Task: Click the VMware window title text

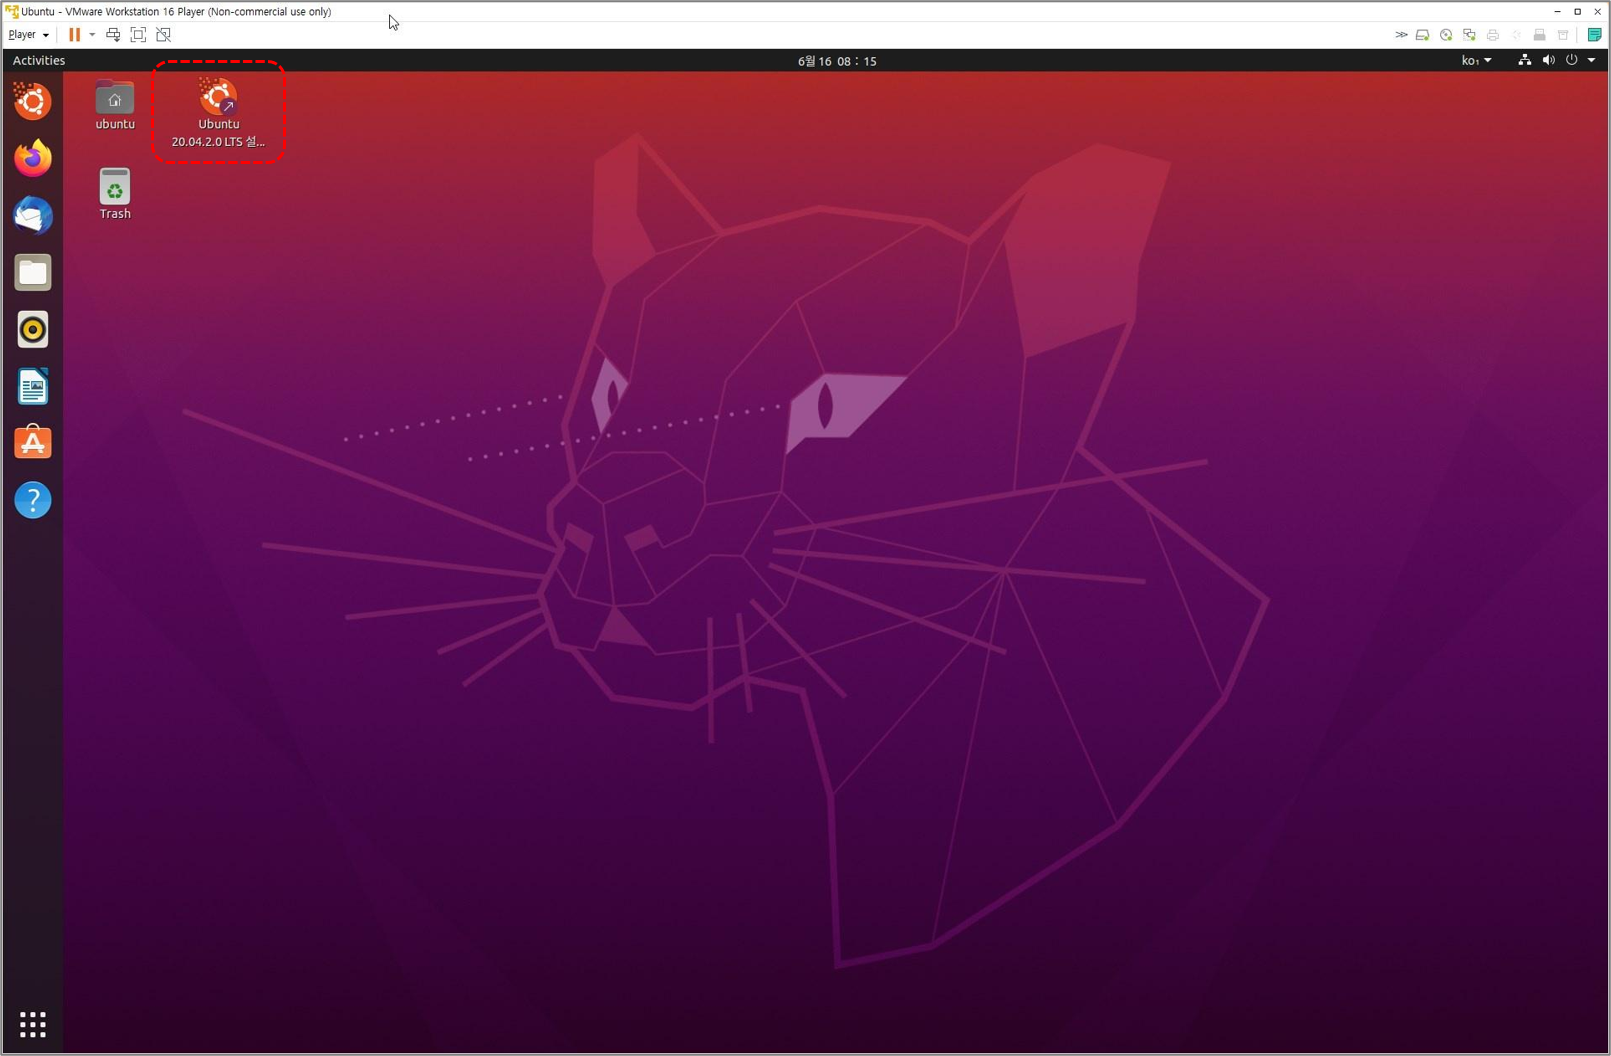Action: (x=176, y=12)
